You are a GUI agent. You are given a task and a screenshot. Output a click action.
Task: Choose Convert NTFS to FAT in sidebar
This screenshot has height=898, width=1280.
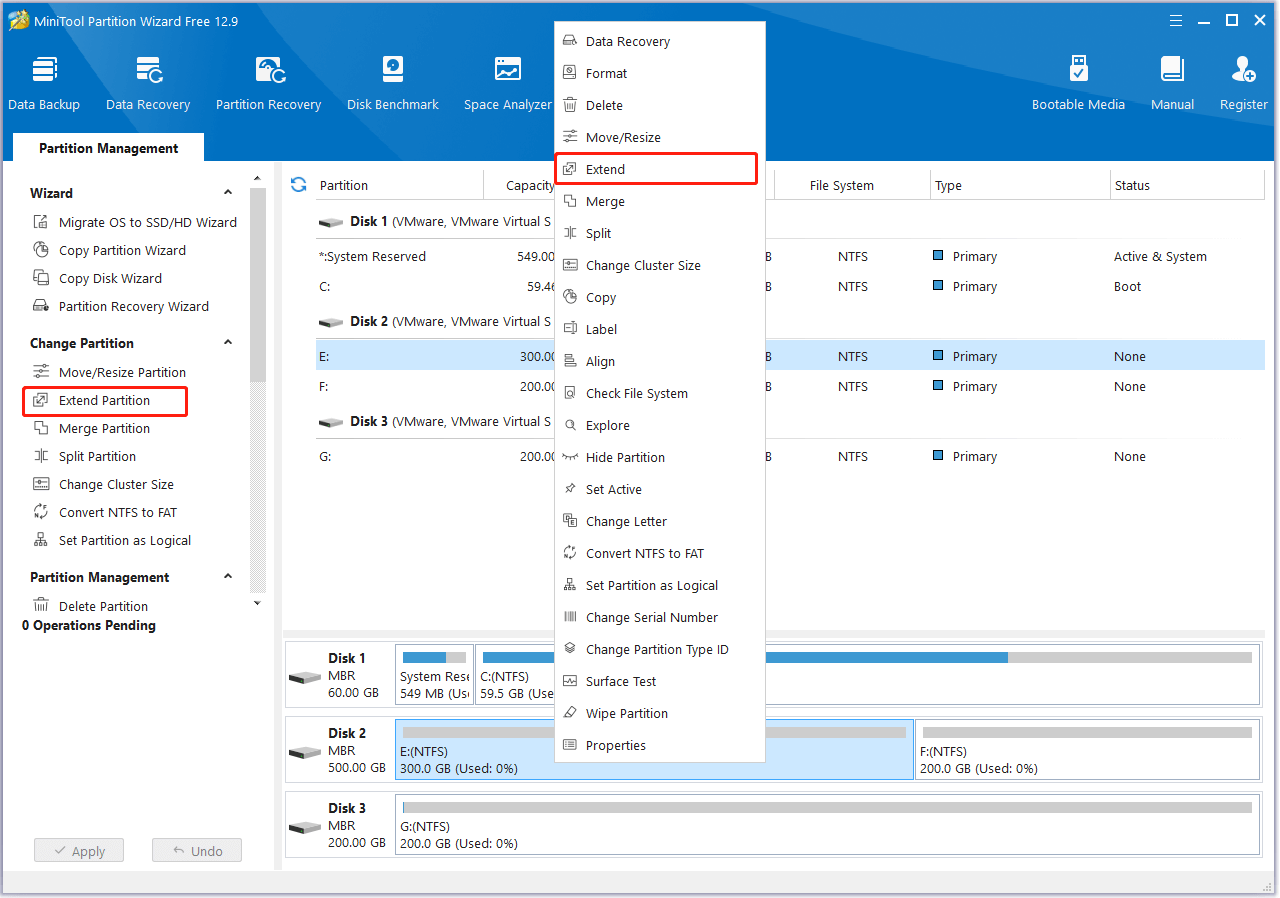[x=105, y=513]
